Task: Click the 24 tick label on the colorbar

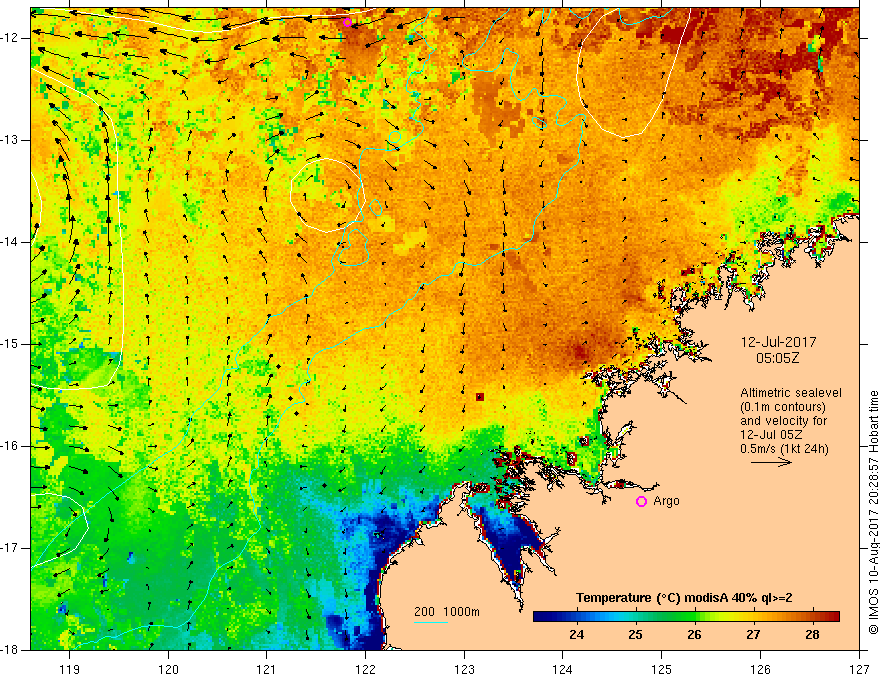Action: point(576,635)
